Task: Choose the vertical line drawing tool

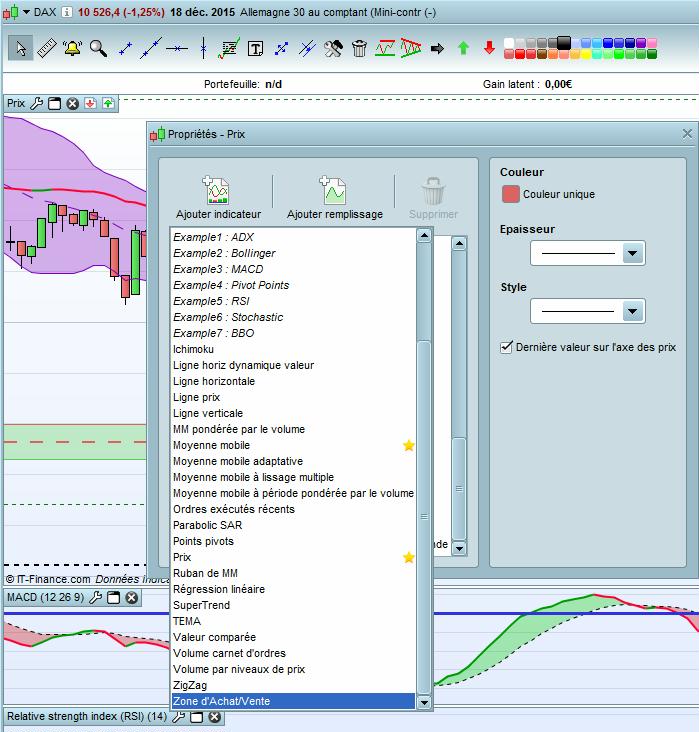Action: coord(203,48)
